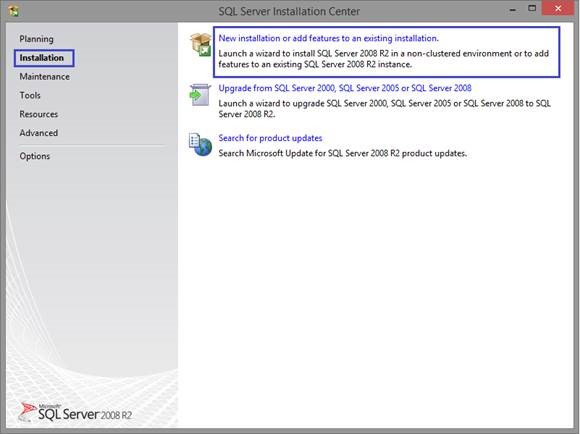Click the title bar application icon
The image size is (580, 434).
pos(14,11)
